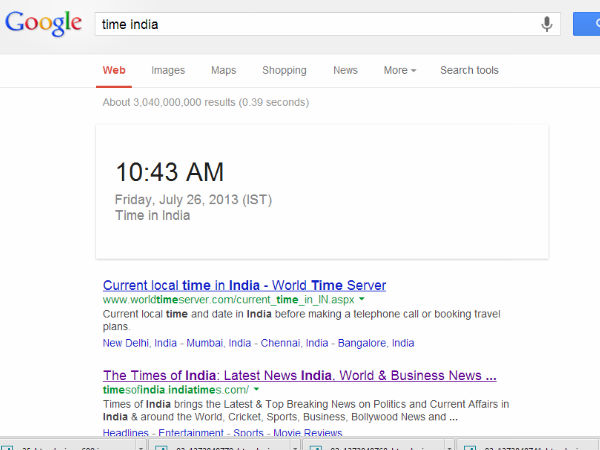Viewport: 600px width, 450px height.
Task: Click the Google logo
Action: (43, 22)
